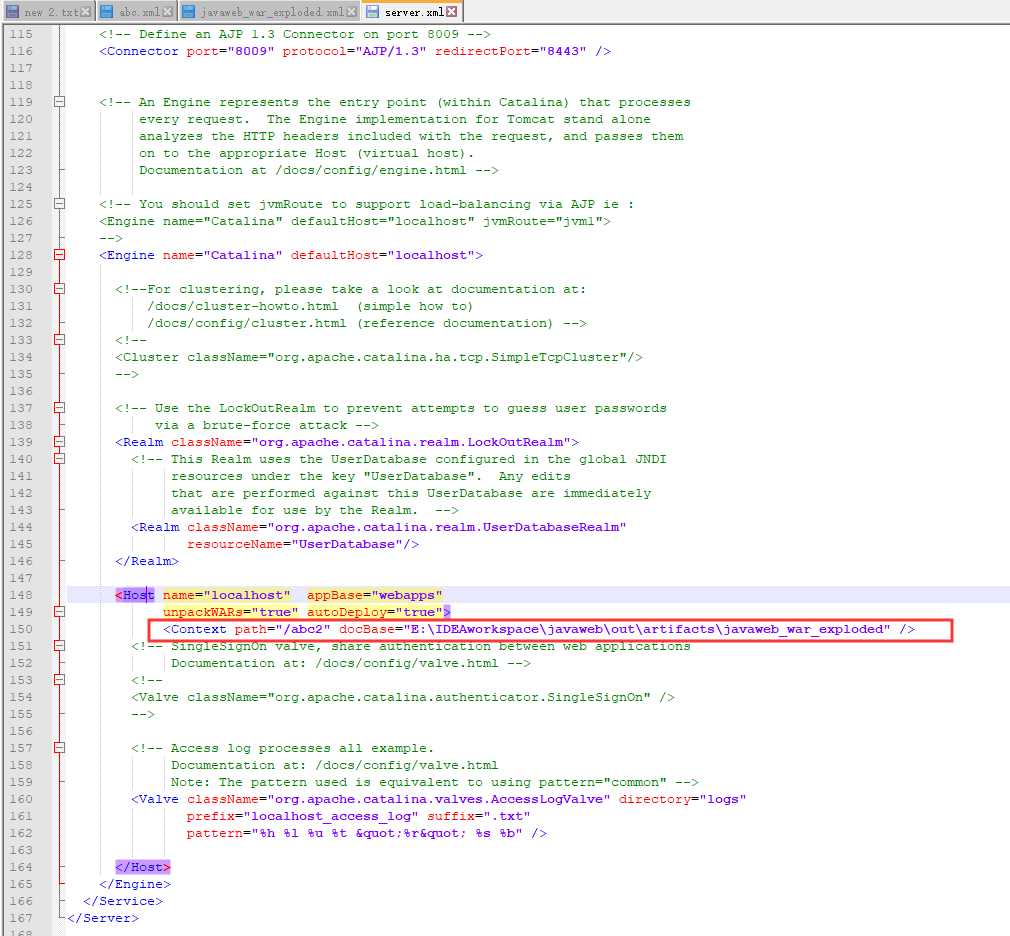This screenshot has width=1010, height=936.
Task: Click file icon on new 2.txt tab
Action: pyautogui.click(x=12, y=12)
